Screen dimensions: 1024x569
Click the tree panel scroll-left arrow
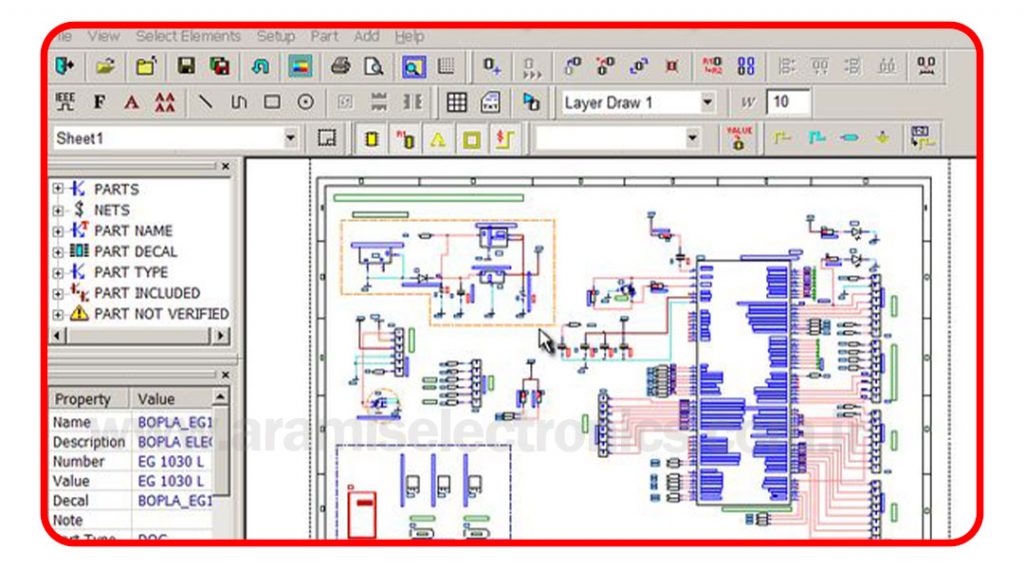pos(57,336)
